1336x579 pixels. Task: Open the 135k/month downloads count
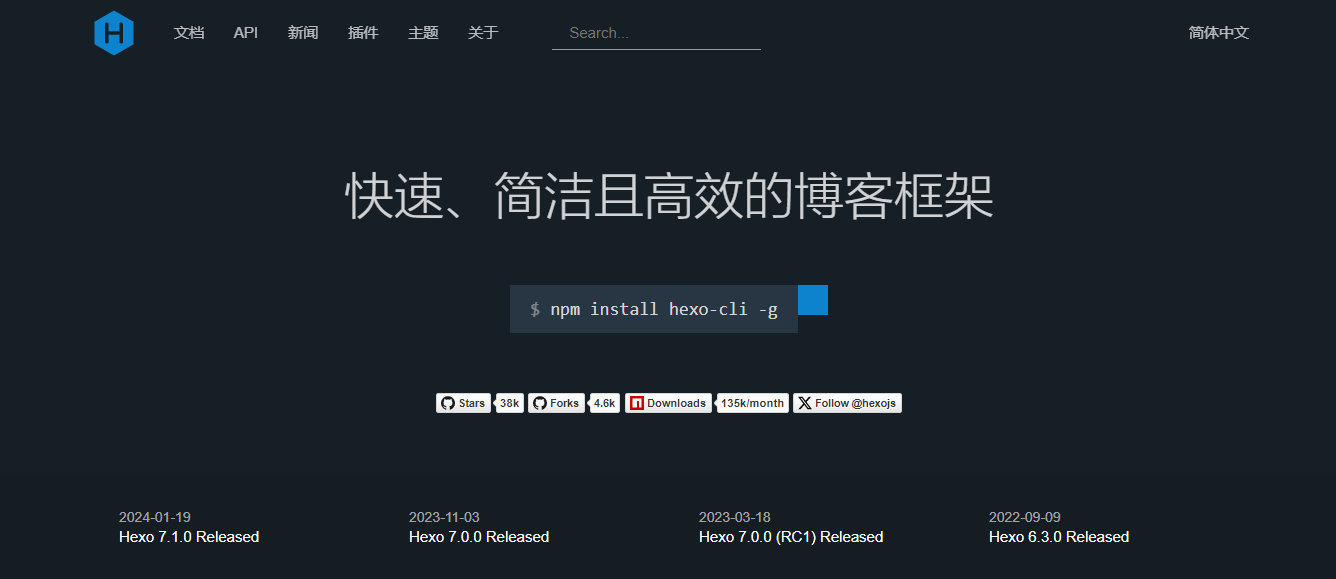point(752,403)
